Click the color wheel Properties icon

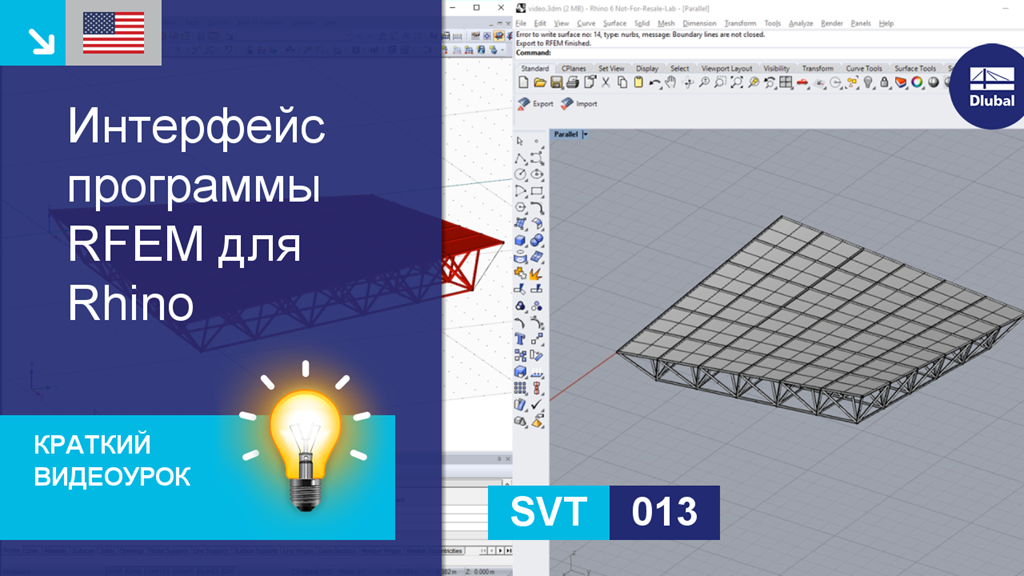(917, 83)
